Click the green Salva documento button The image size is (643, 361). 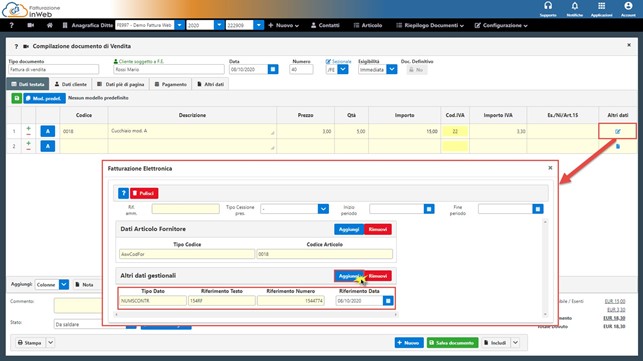tap(452, 343)
